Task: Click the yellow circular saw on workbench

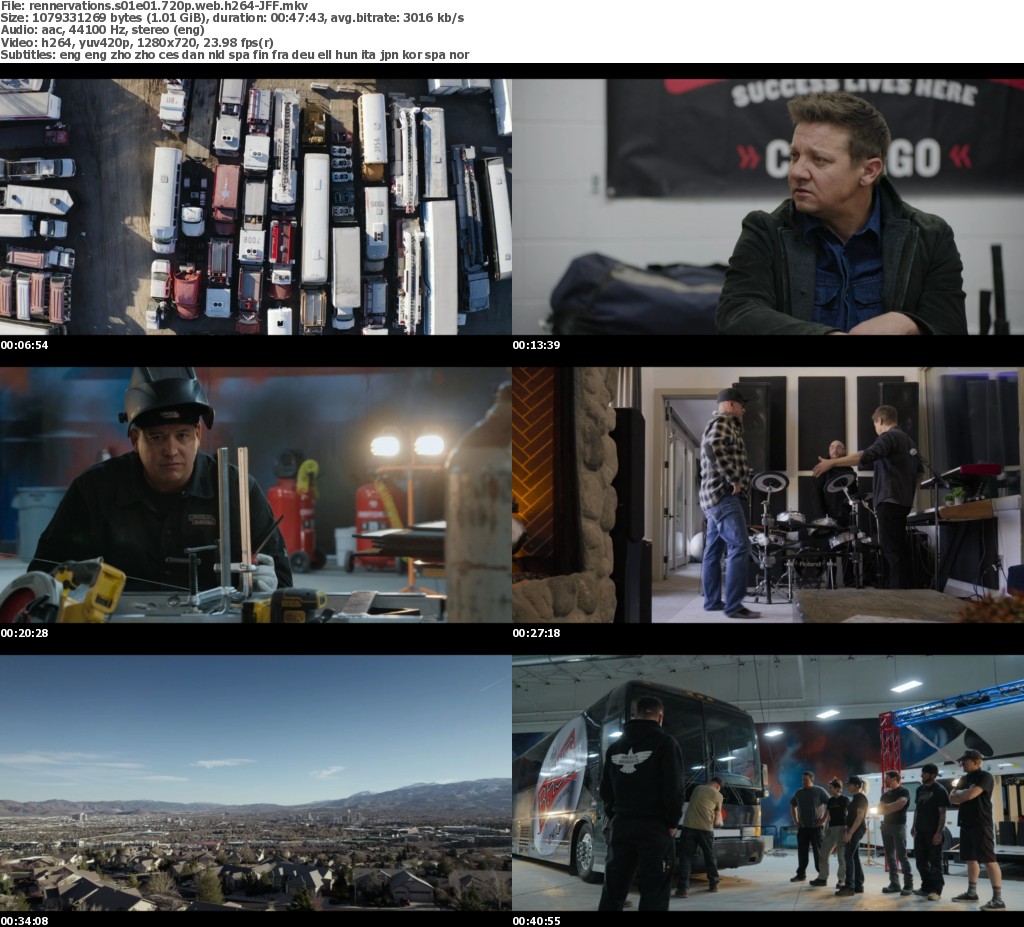Action: tap(70, 592)
